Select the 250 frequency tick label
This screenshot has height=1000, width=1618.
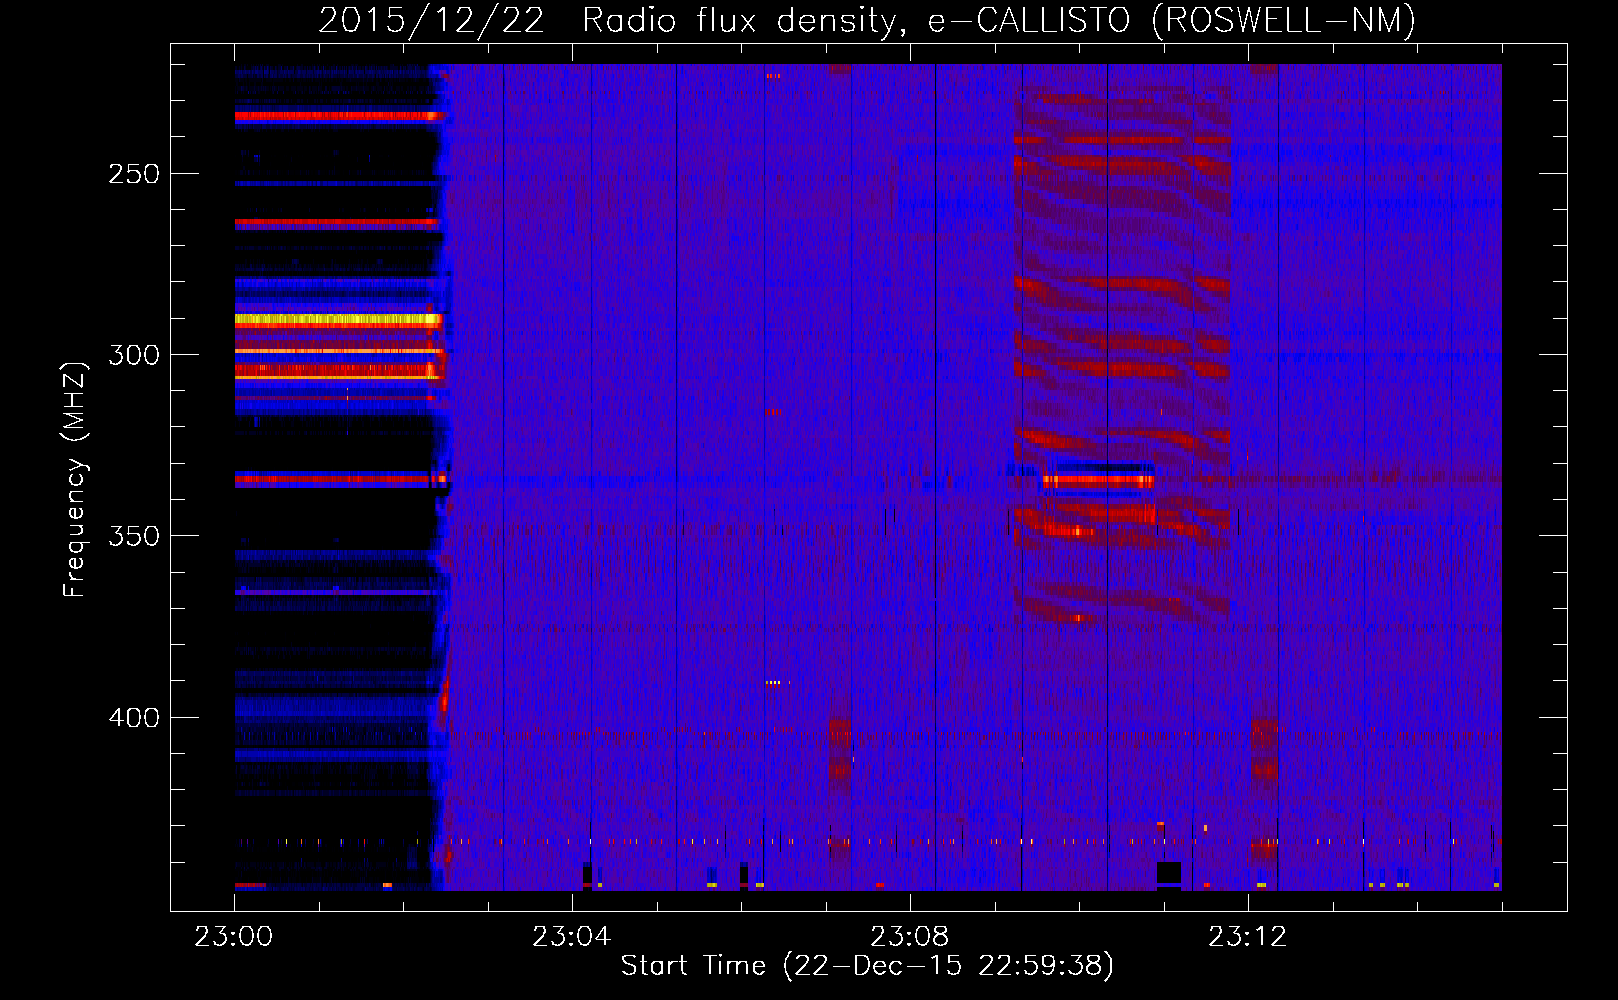pyautogui.click(x=134, y=174)
